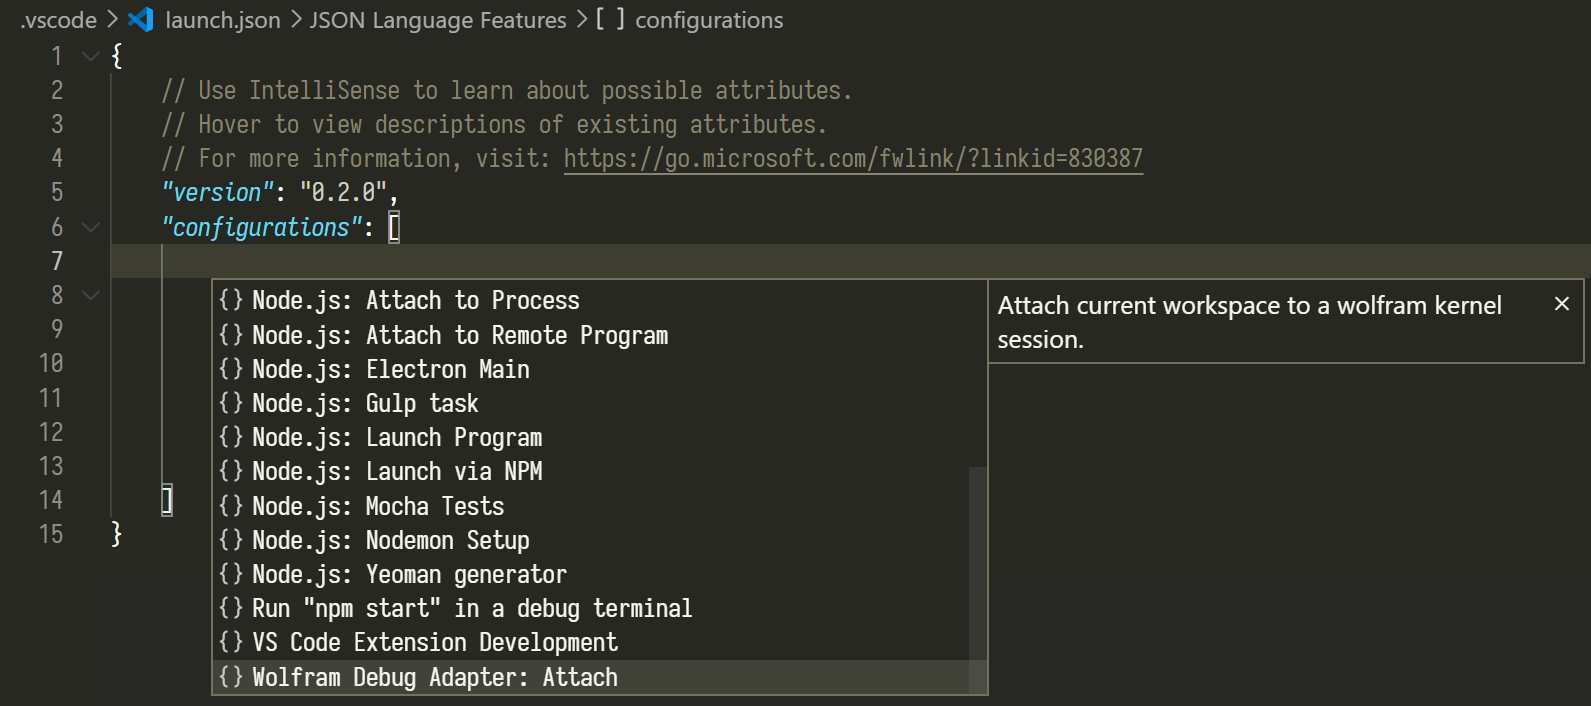Image resolution: width=1591 pixels, height=706 pixels.
Task: Click the array brackets icon in breadcrumb
Action: pyautogui.click(x=610, y=19)
